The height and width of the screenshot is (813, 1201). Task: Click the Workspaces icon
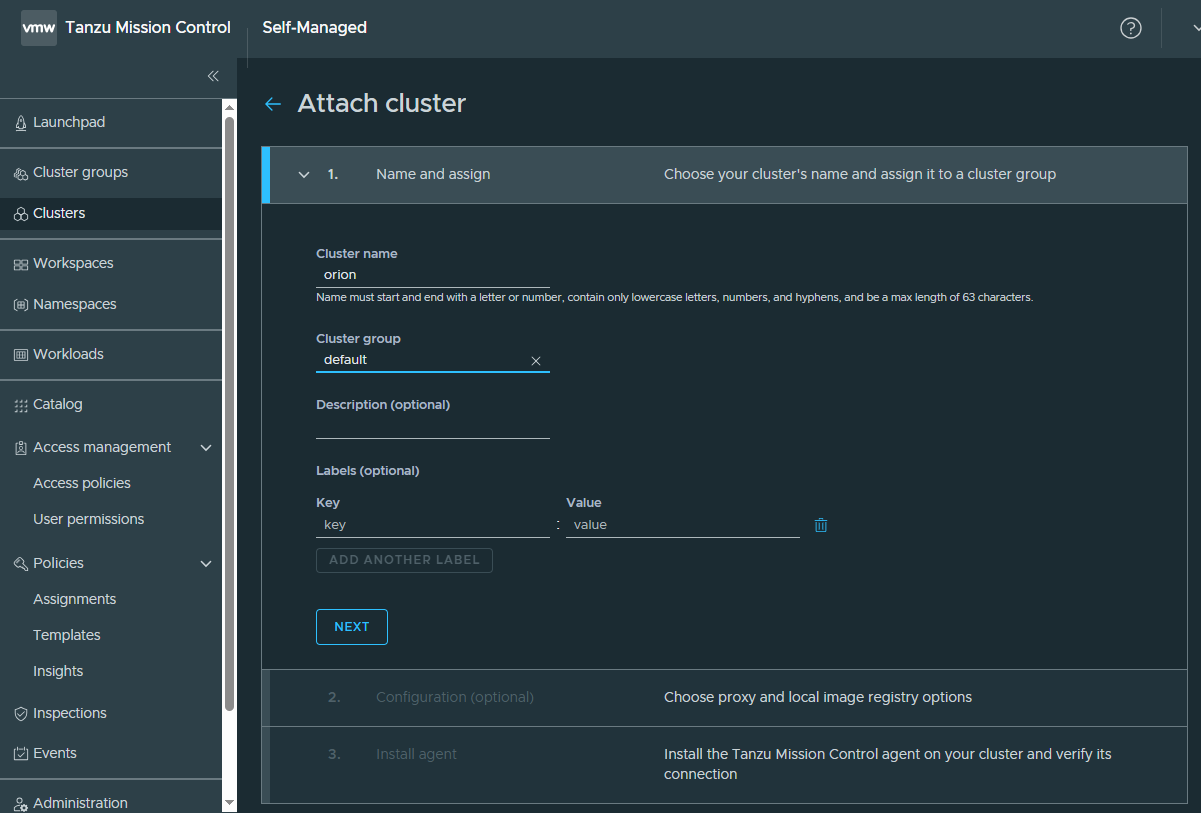21,264
